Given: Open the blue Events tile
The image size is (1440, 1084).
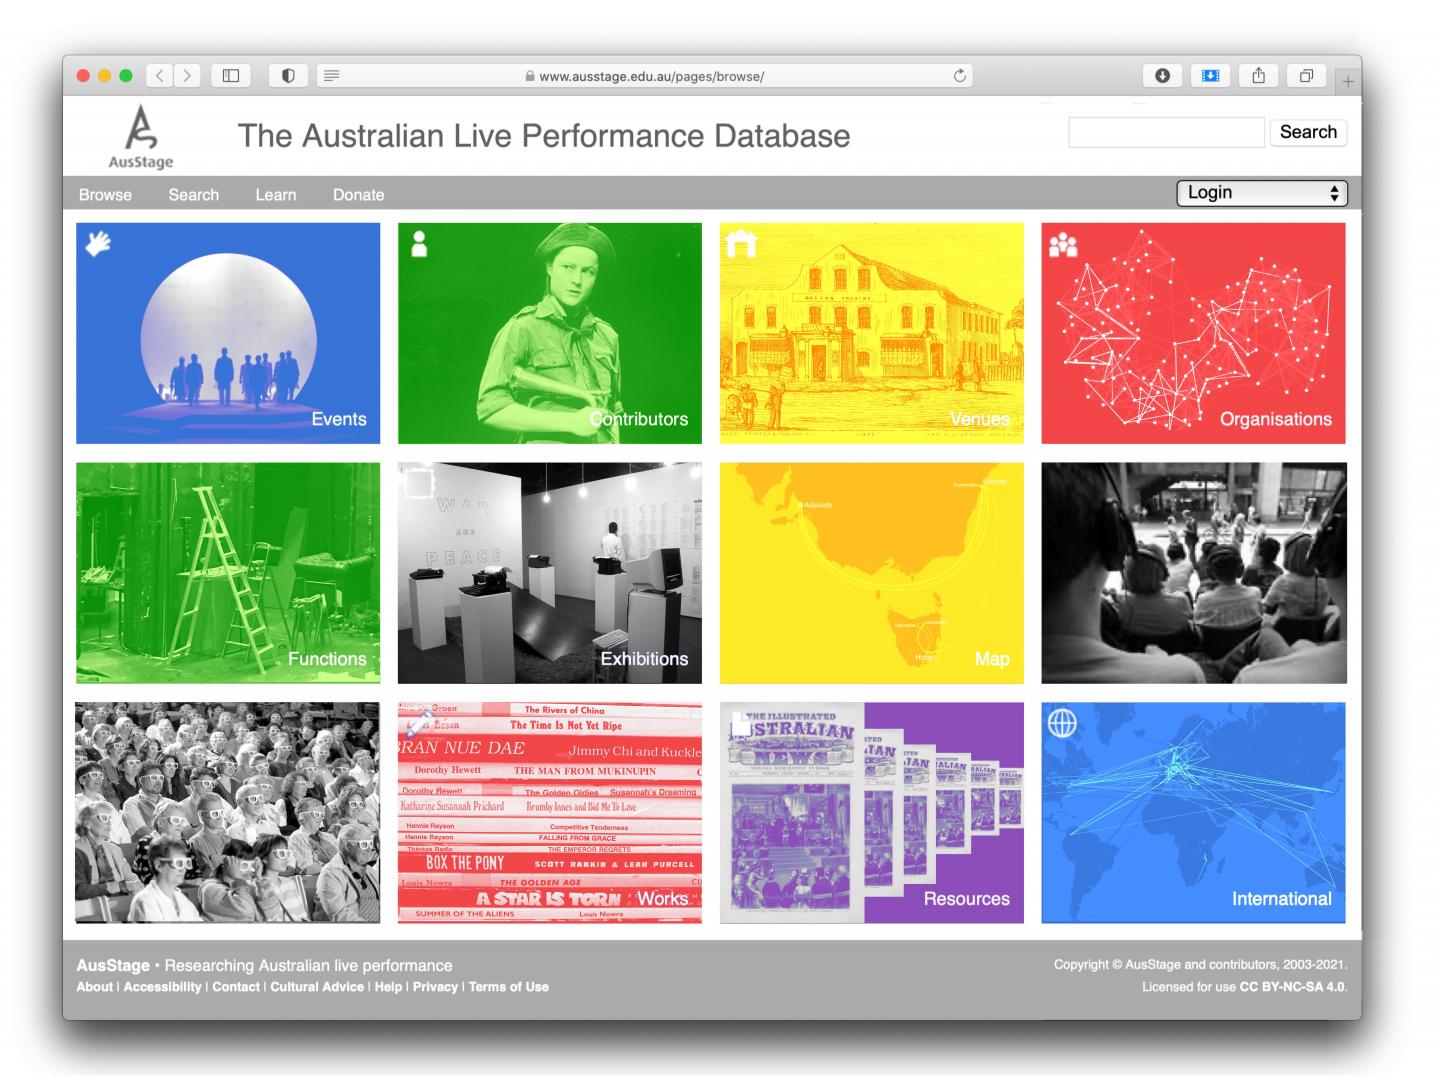Looking at the screenshot, I should 228,333.
